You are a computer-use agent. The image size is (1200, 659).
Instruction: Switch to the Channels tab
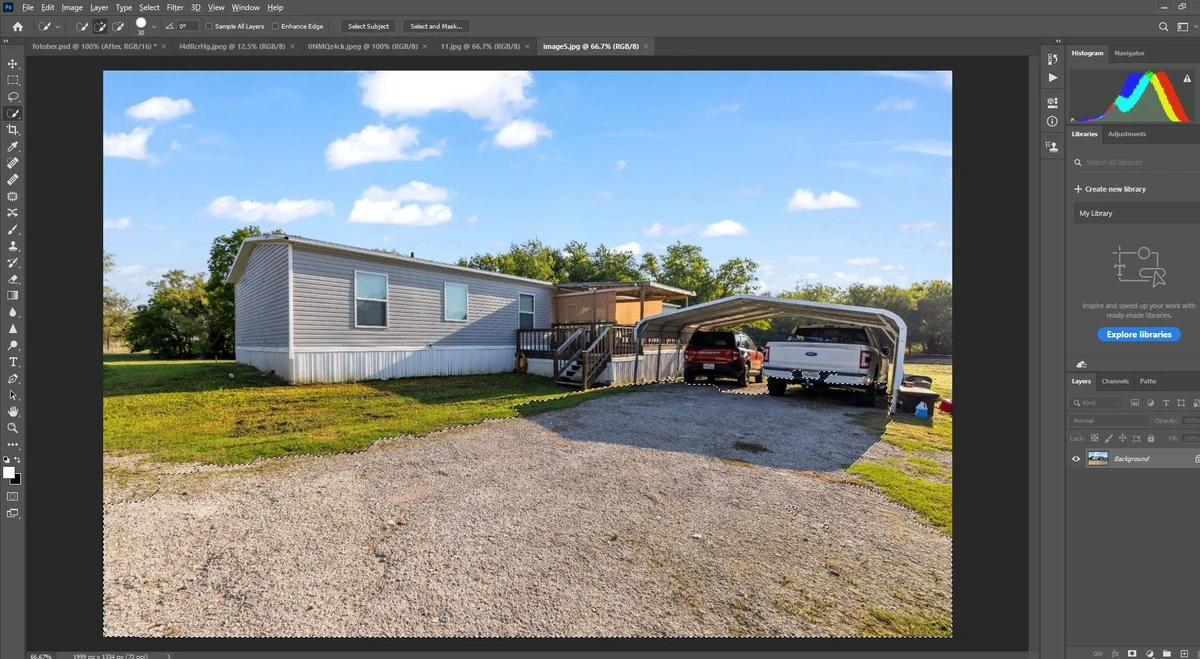tap(1115, 381)
